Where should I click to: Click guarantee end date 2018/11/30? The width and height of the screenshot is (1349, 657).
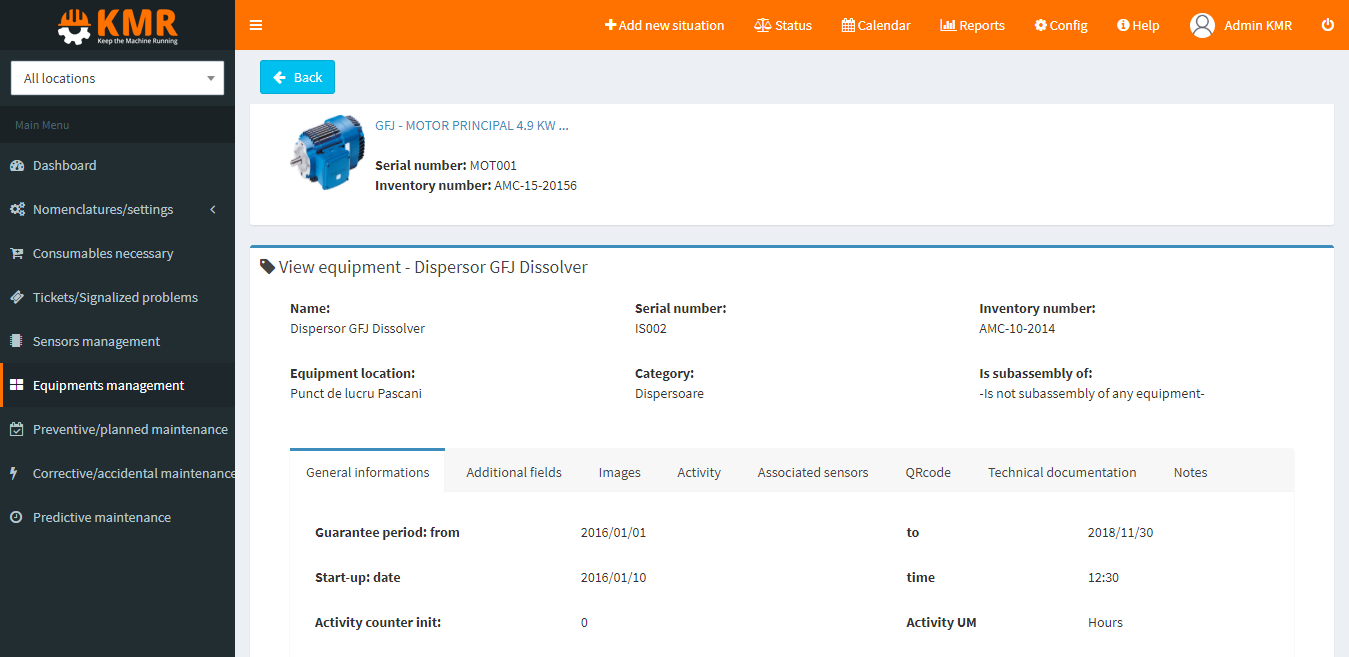(x=1120, y=532)
